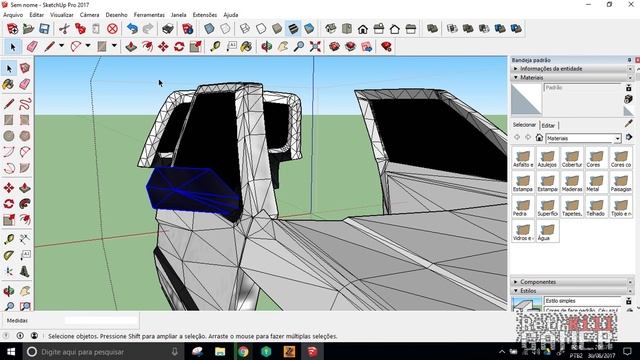Viewport: 640px width, 360px height.
Task: Toggle the tray auto-hide pin
Action: (629, 60)
